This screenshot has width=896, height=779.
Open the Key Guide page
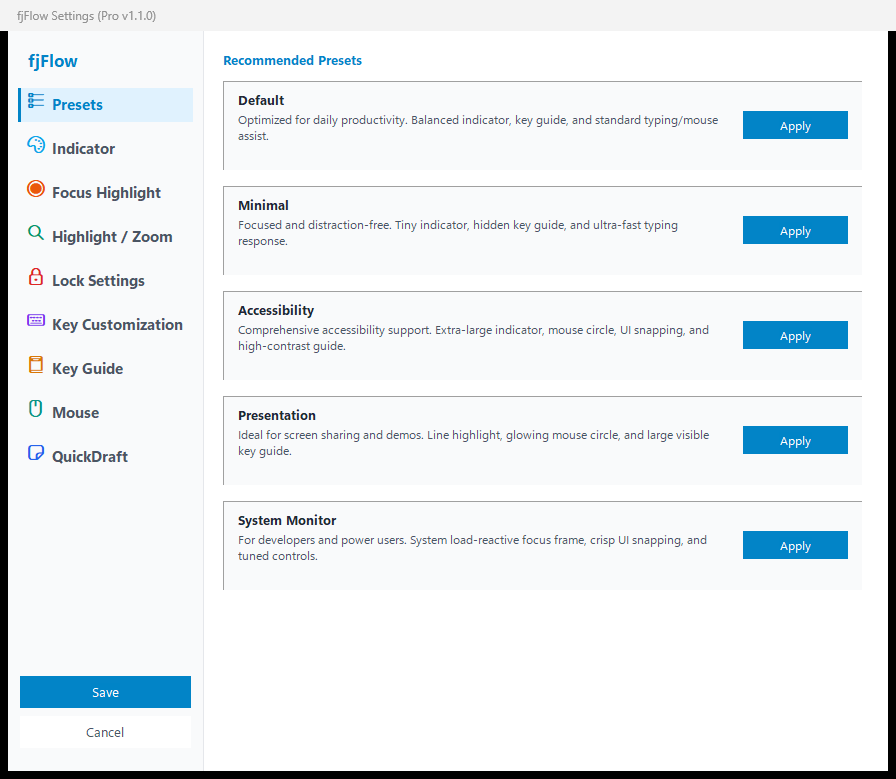click(x=106, y=369)
